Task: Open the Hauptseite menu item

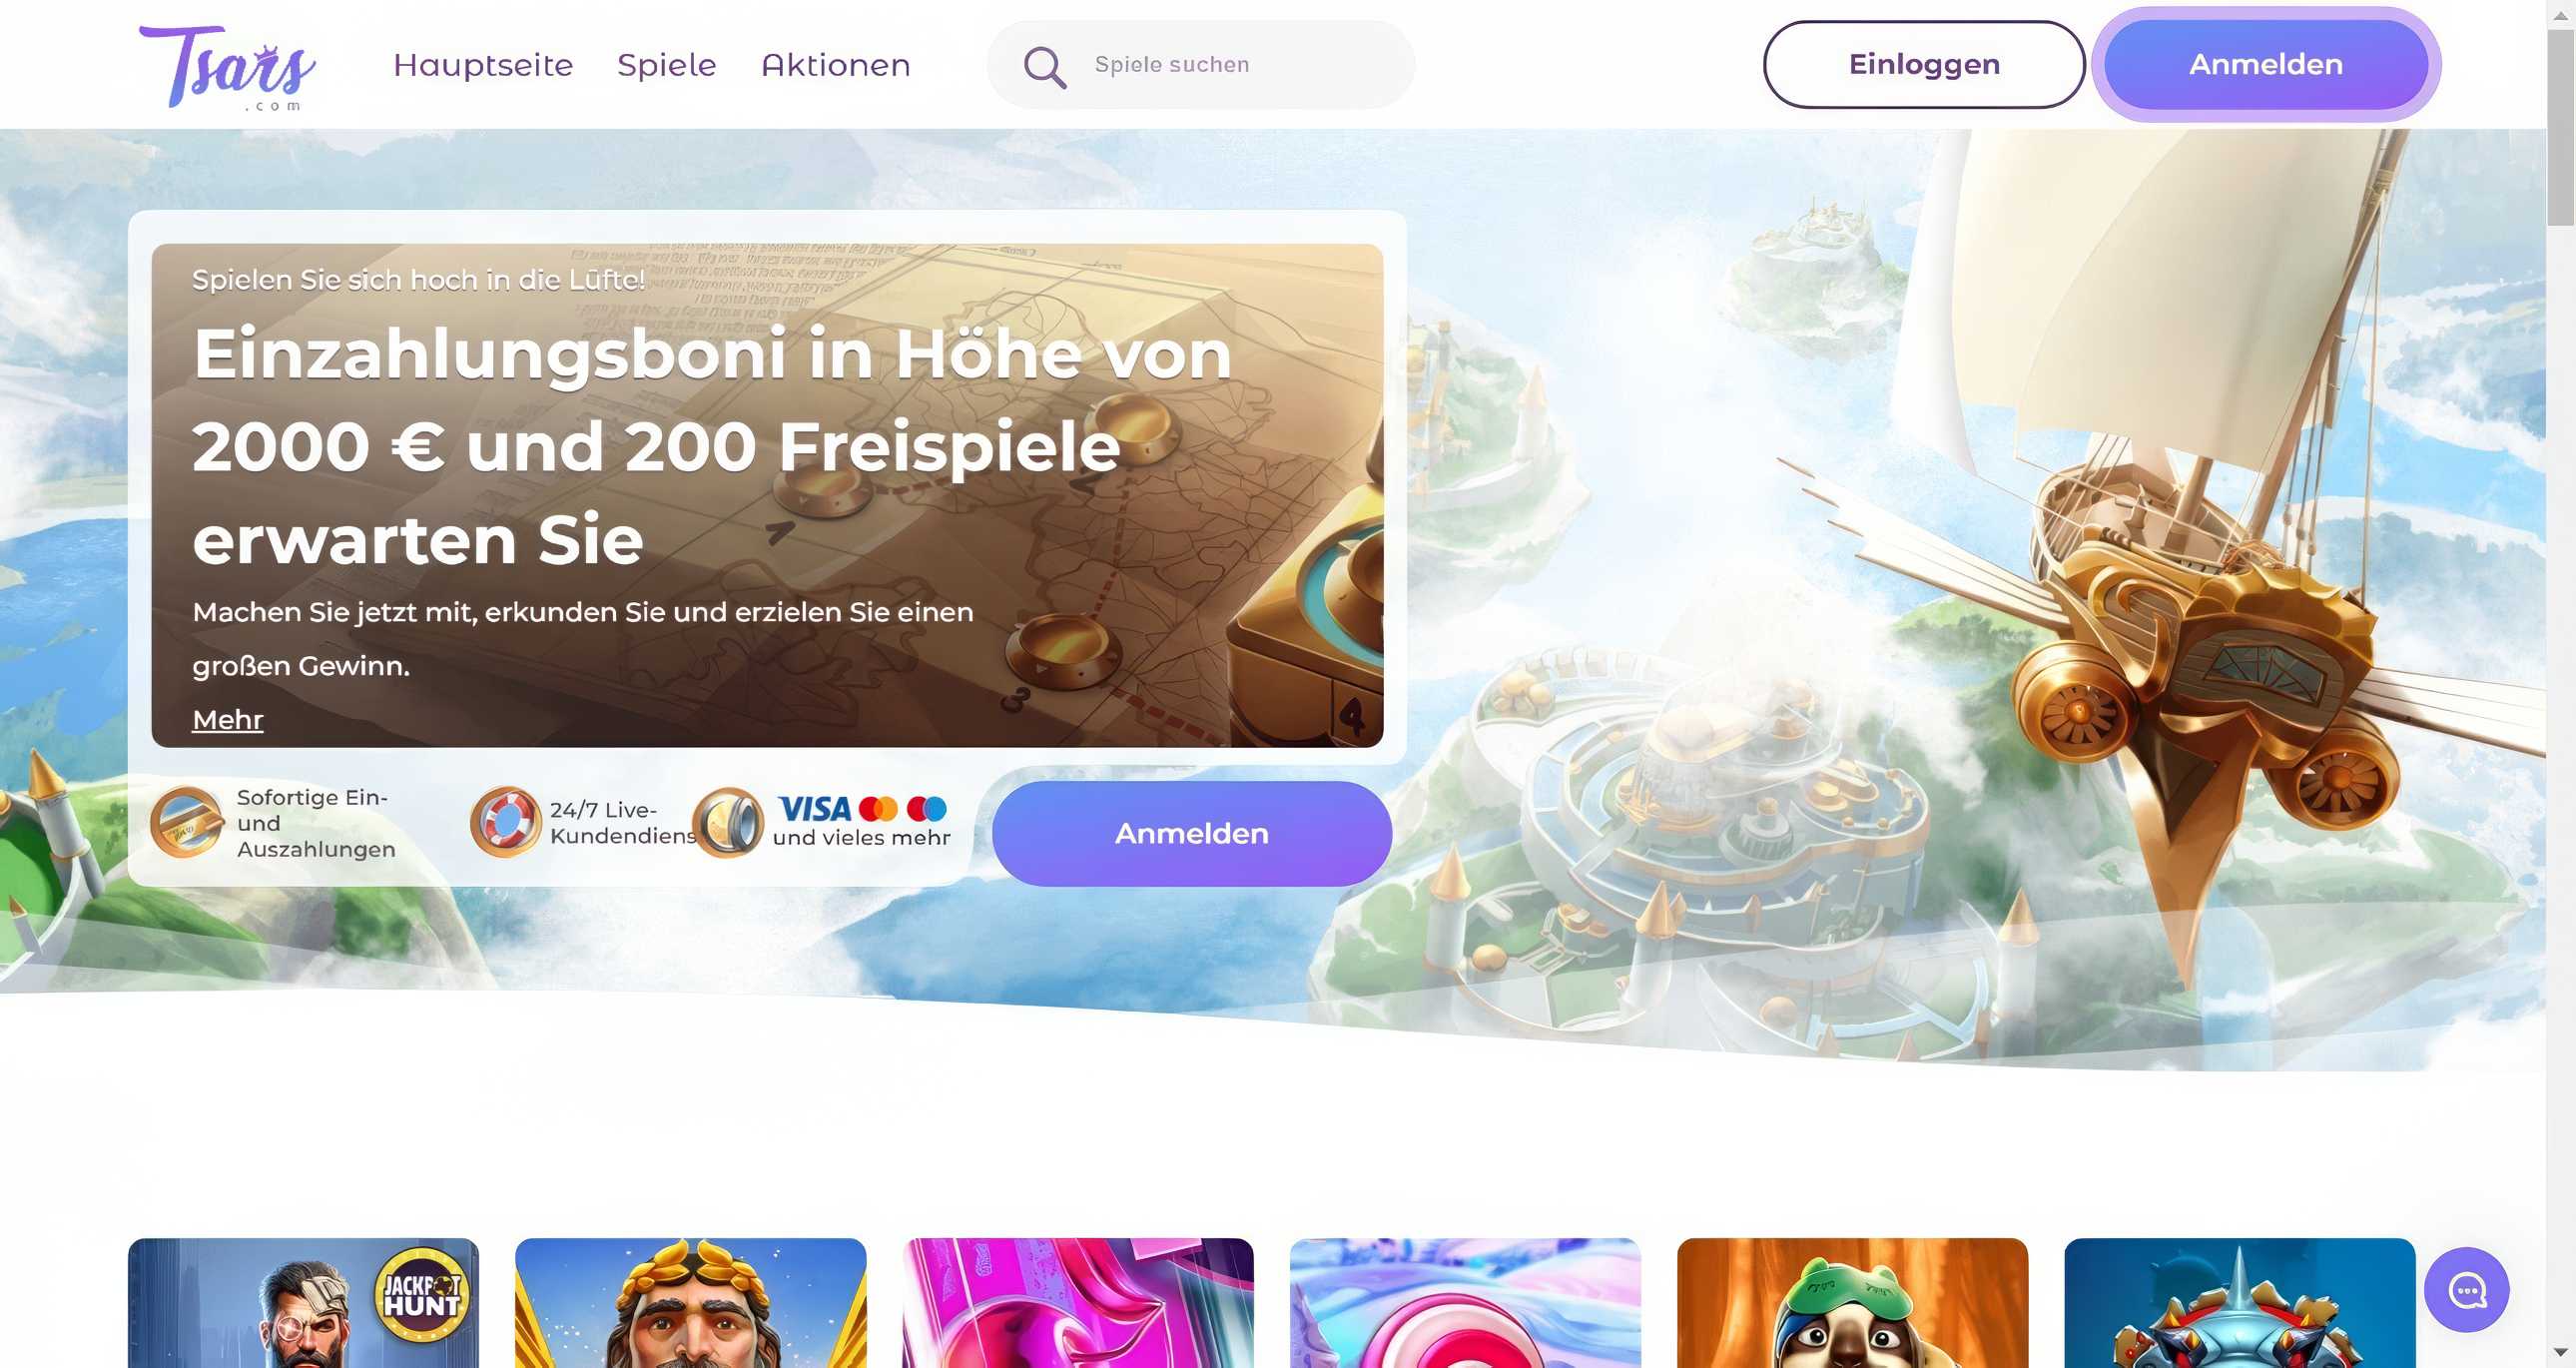Action: pyautogui.click(x=483, y=65)
